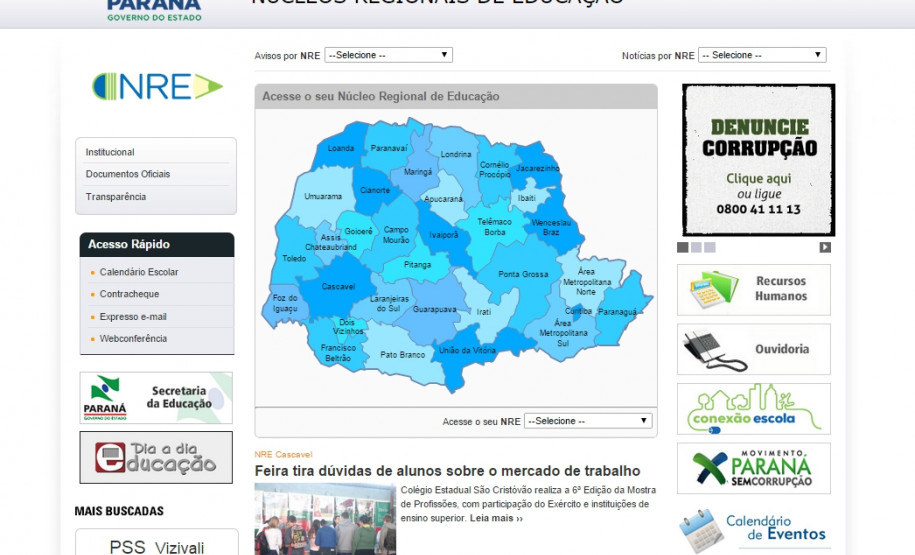Select Cianorte region on the map
The image size is (915, 555).
point(374,191)
